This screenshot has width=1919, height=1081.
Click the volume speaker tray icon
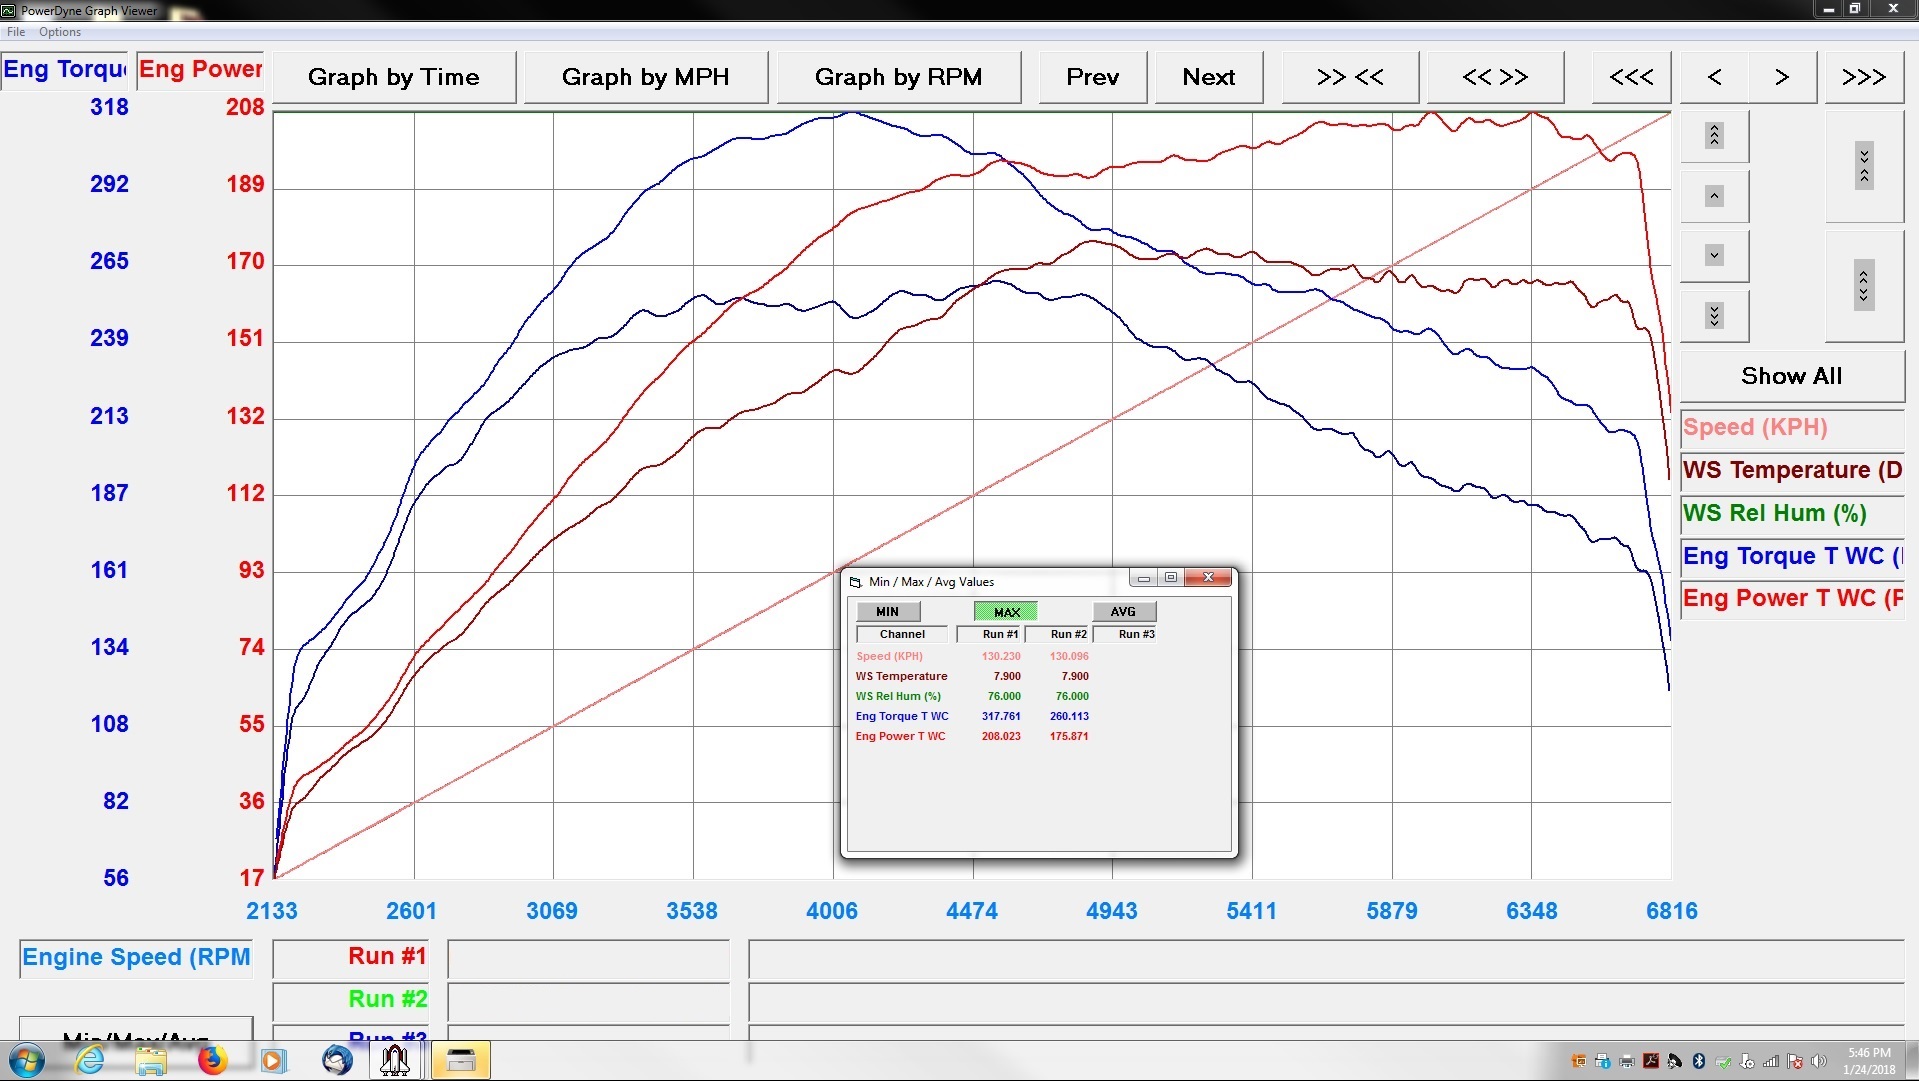(x=1818, y=1061)
